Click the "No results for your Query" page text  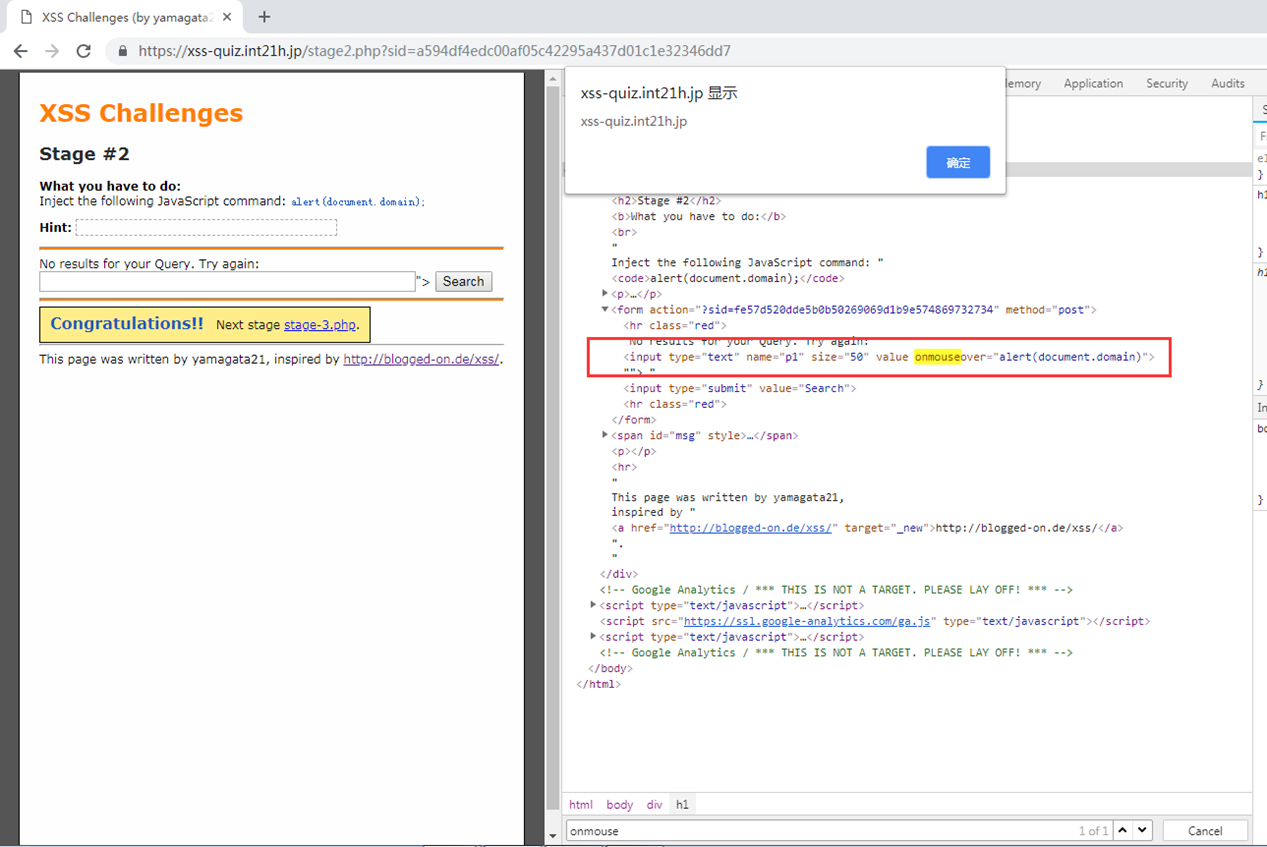pos(149,264)
